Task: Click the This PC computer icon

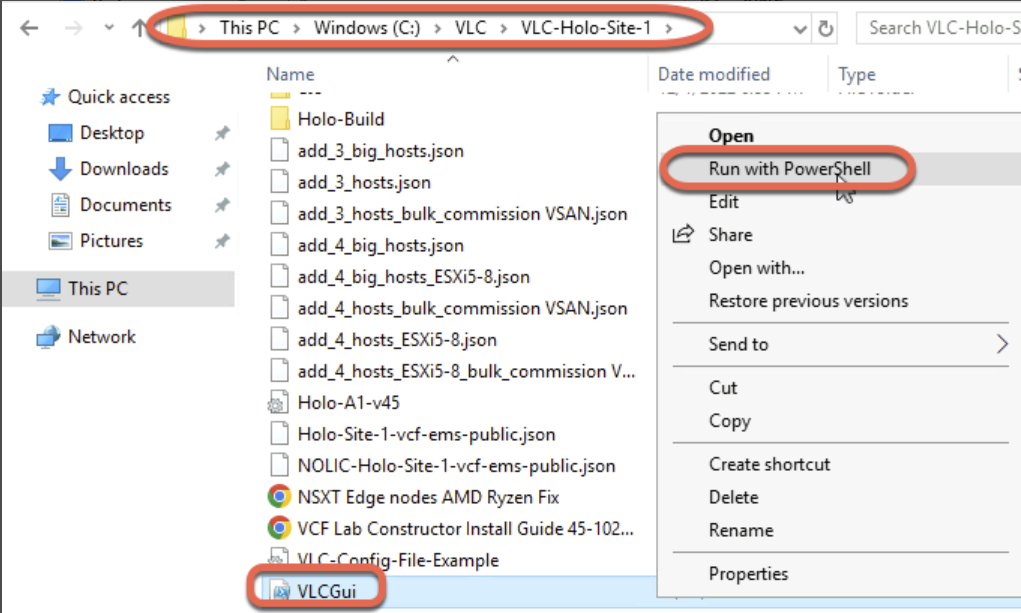Action: coord(48,289)
